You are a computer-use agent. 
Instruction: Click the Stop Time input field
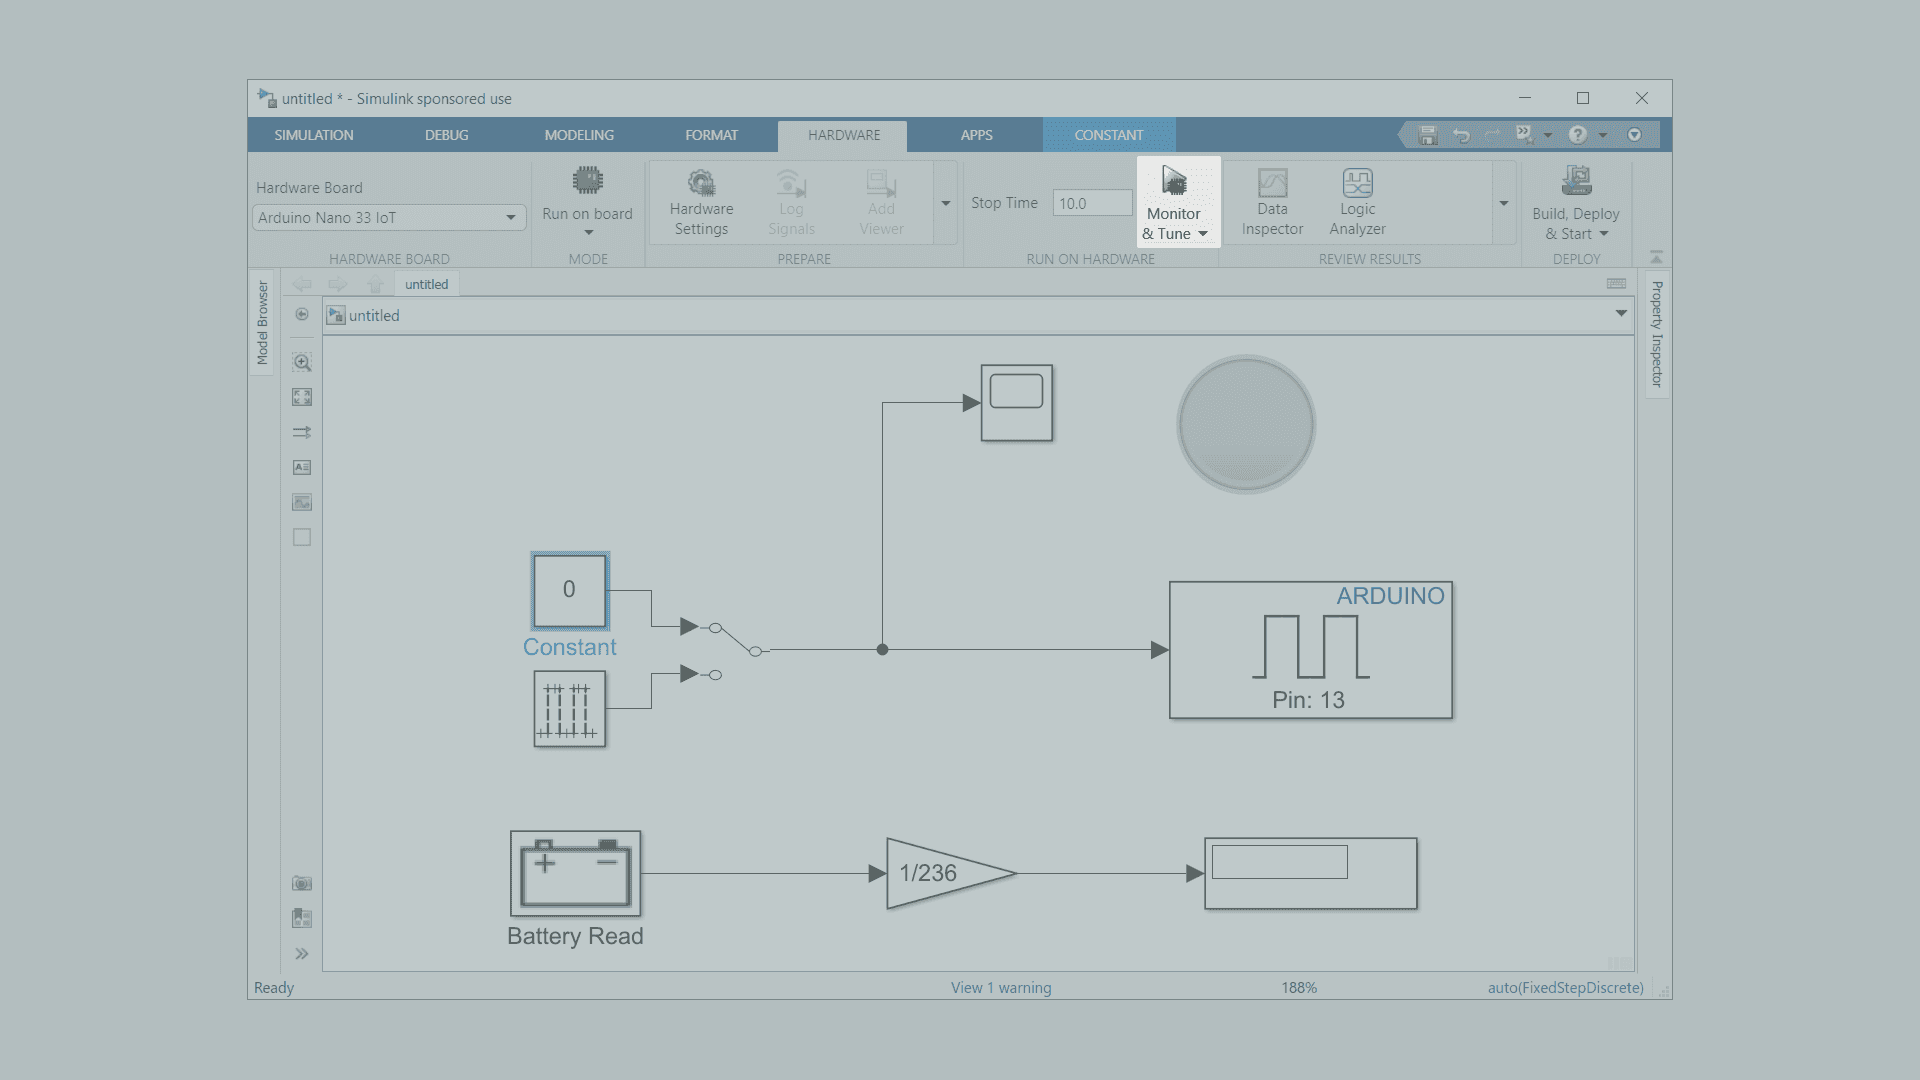coord(1092,203)
